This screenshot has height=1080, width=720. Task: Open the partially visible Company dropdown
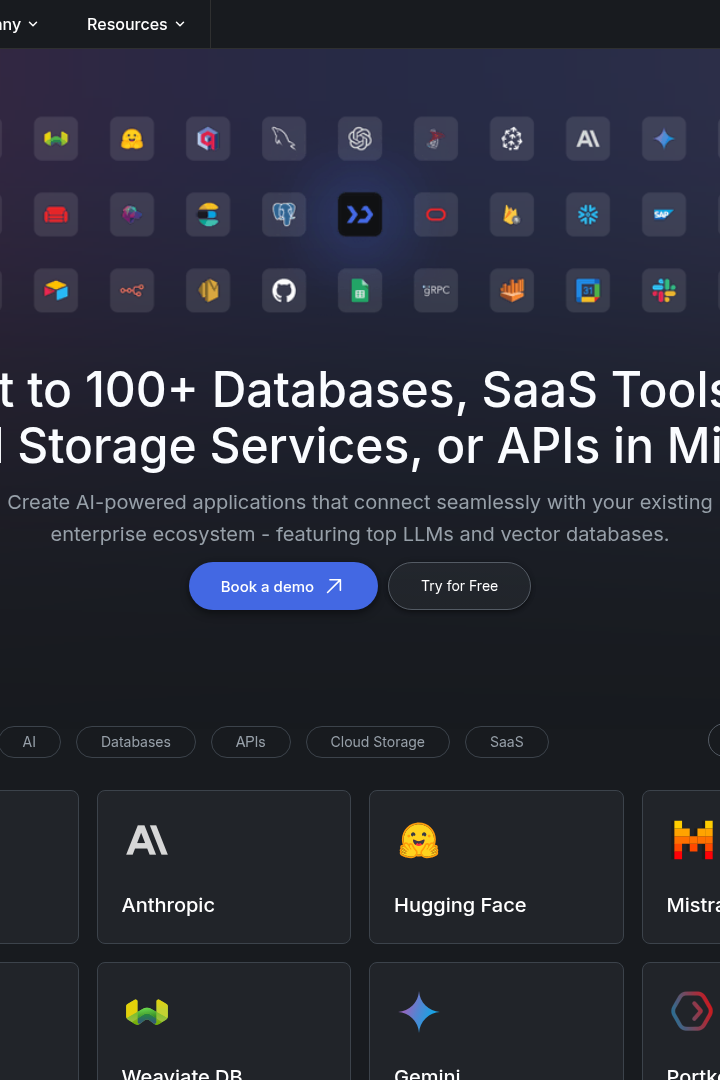pyautogui.click(x=19, y=24)
